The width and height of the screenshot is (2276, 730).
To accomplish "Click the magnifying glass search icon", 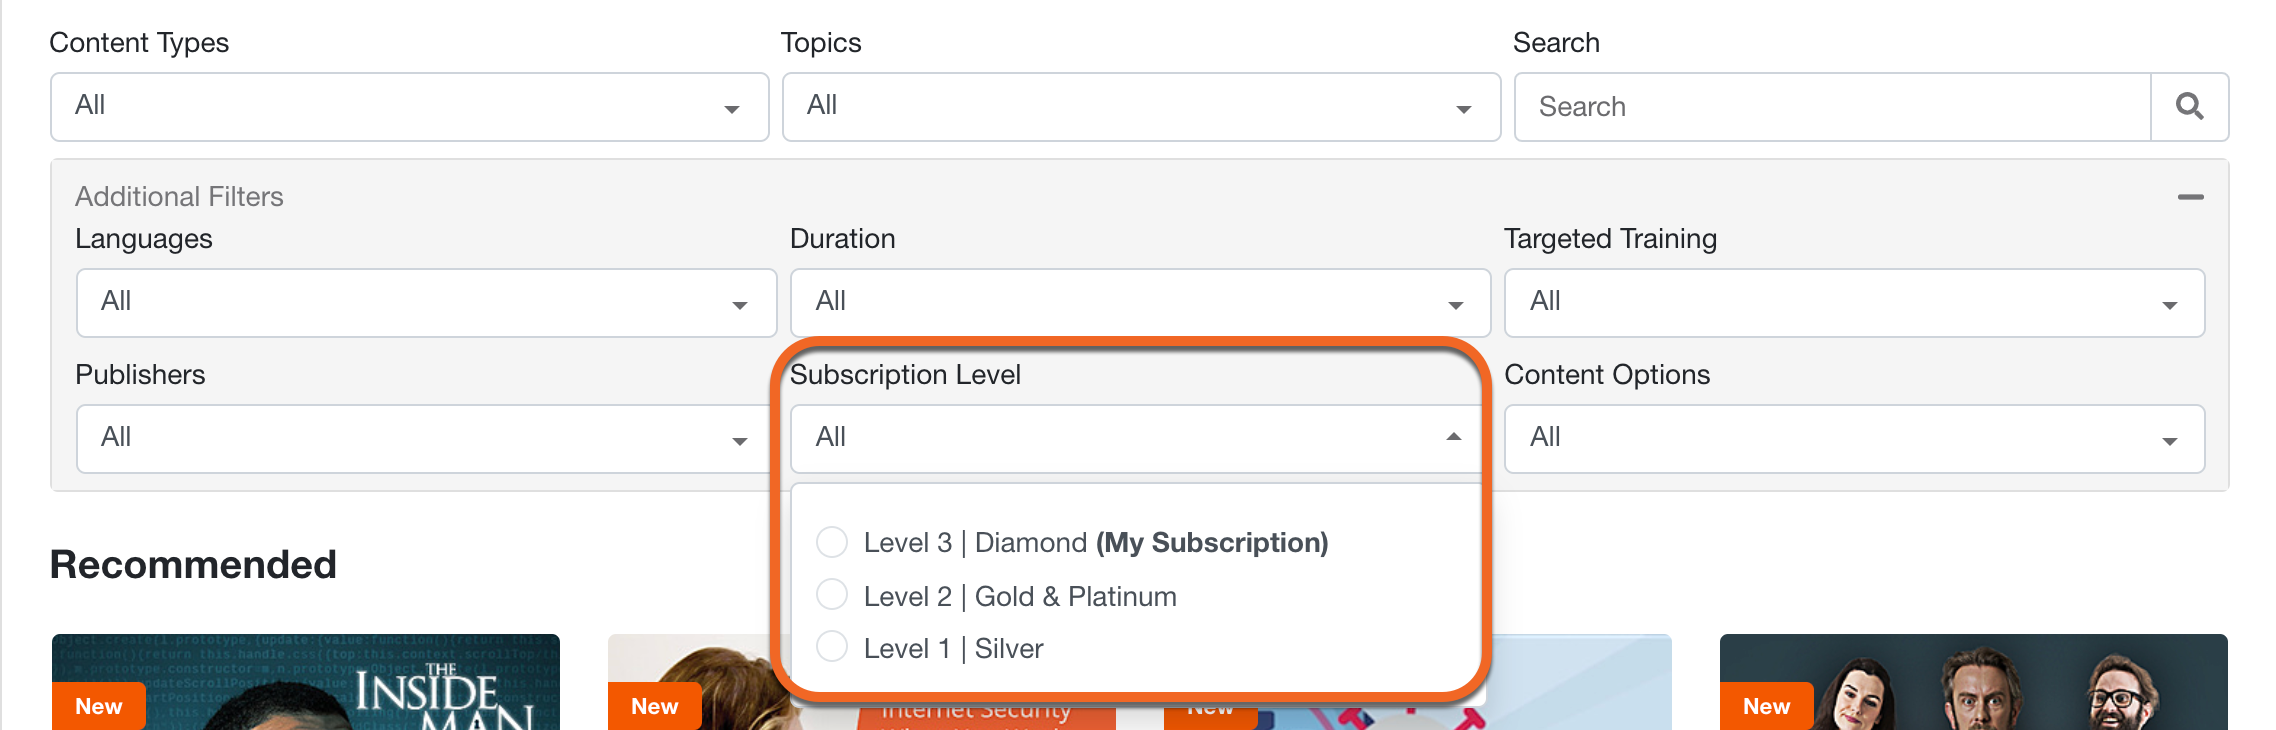I will tap(2189, 107).
